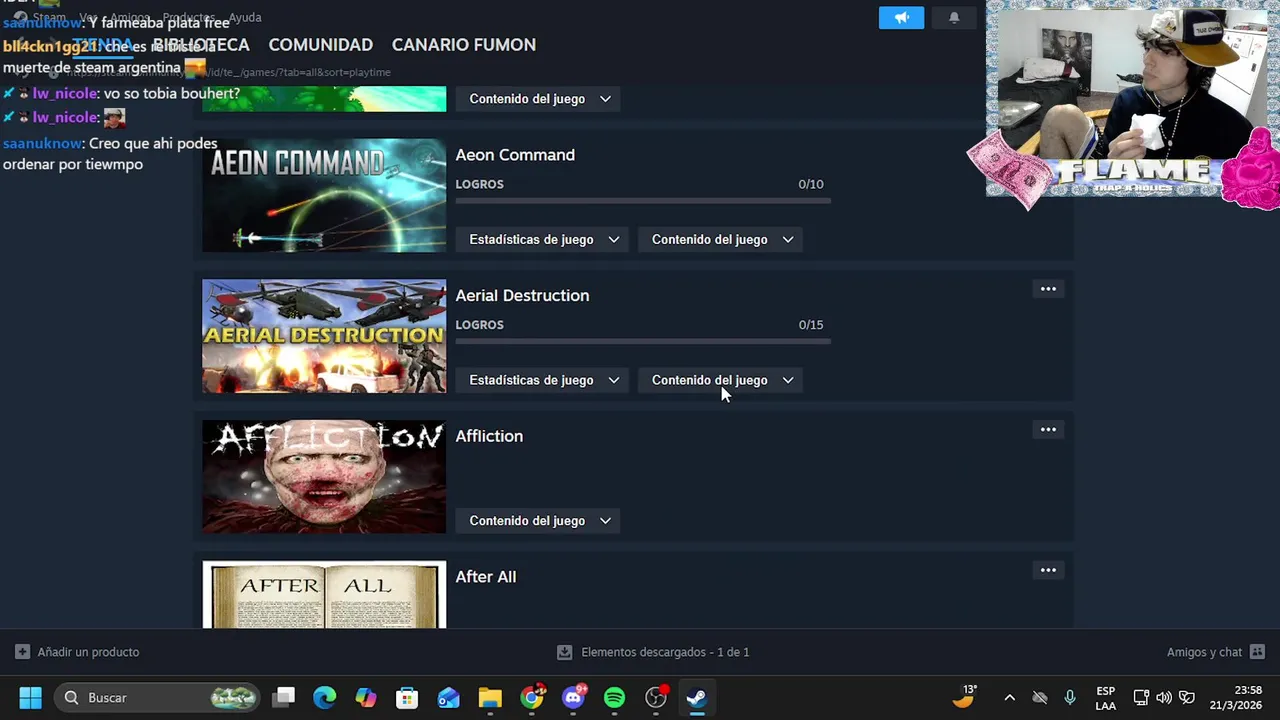Open Task View from the taskbar
1280x720 pixels.
(x=284, y=698)
